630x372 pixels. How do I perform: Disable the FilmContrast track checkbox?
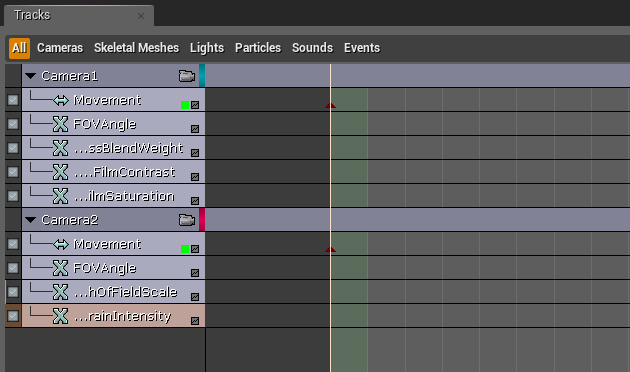(x=13, y=172)
